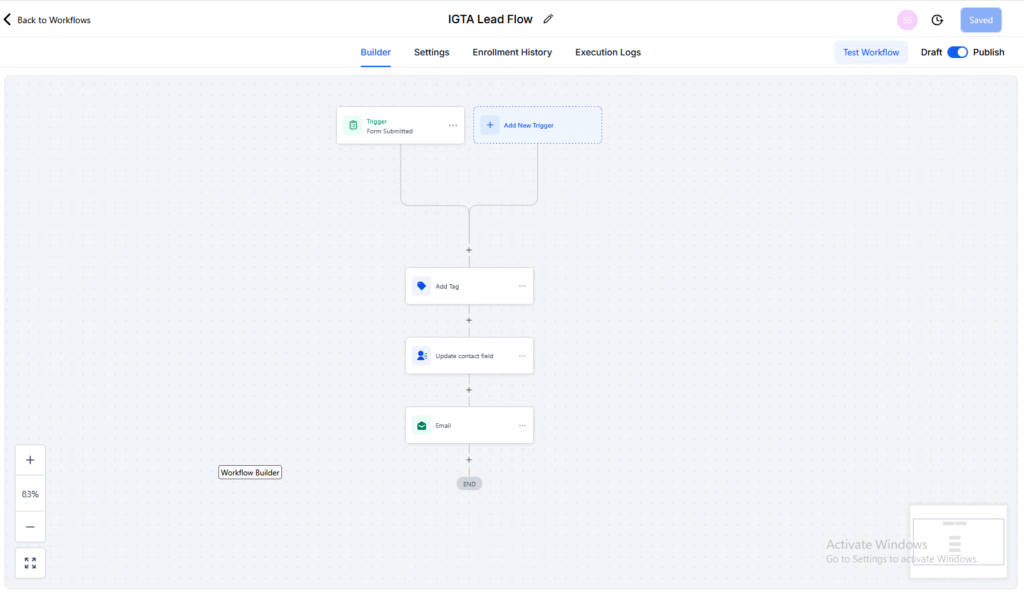Click the contact icon on Update contact field node
Image resolution: width=1024 pixels, height=592 pixels.
tap(421, 355)
